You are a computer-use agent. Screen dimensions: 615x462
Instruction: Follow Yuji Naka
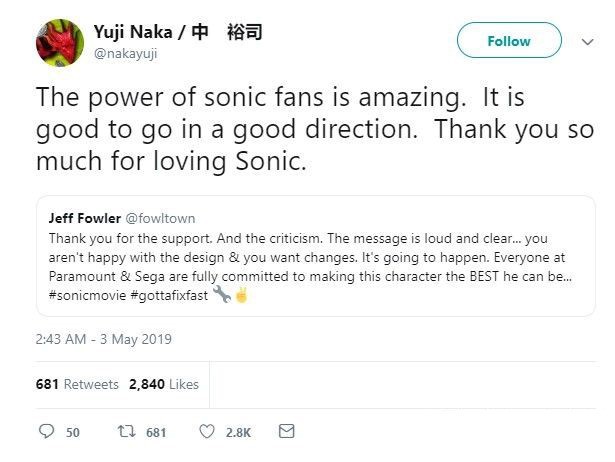(x=509, y=40)
